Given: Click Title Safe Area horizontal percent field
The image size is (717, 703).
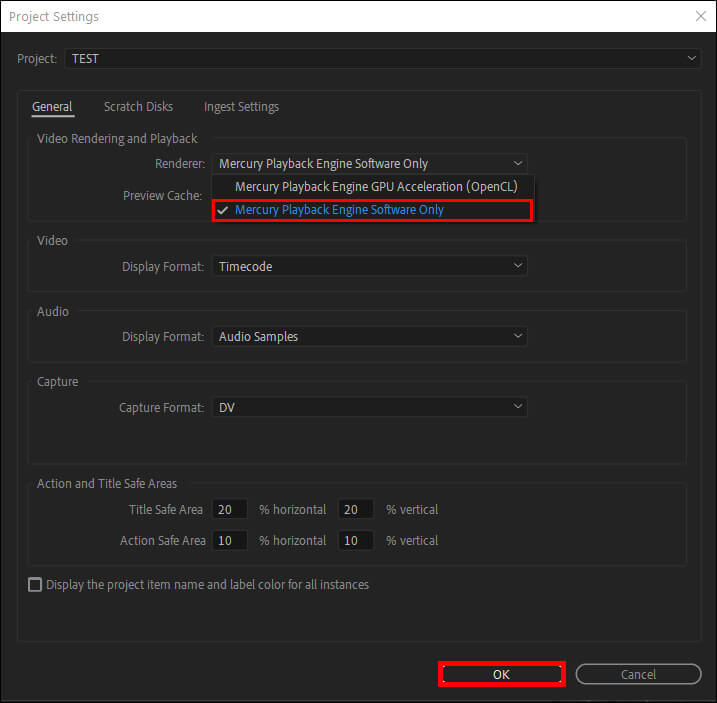Looking at the screenshot, I should click(x=230, y=510).
